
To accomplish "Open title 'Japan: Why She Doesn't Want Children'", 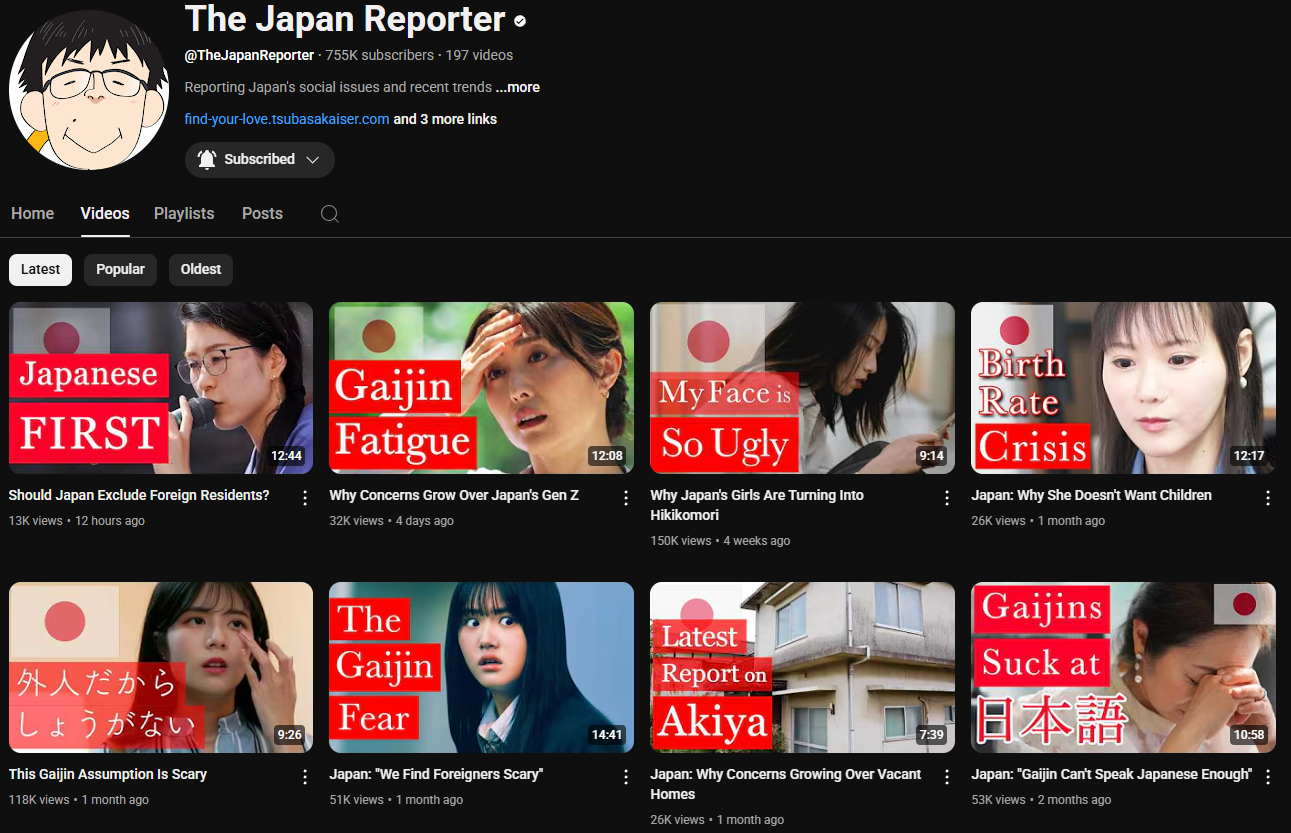I will click(x=1091, y=495).
